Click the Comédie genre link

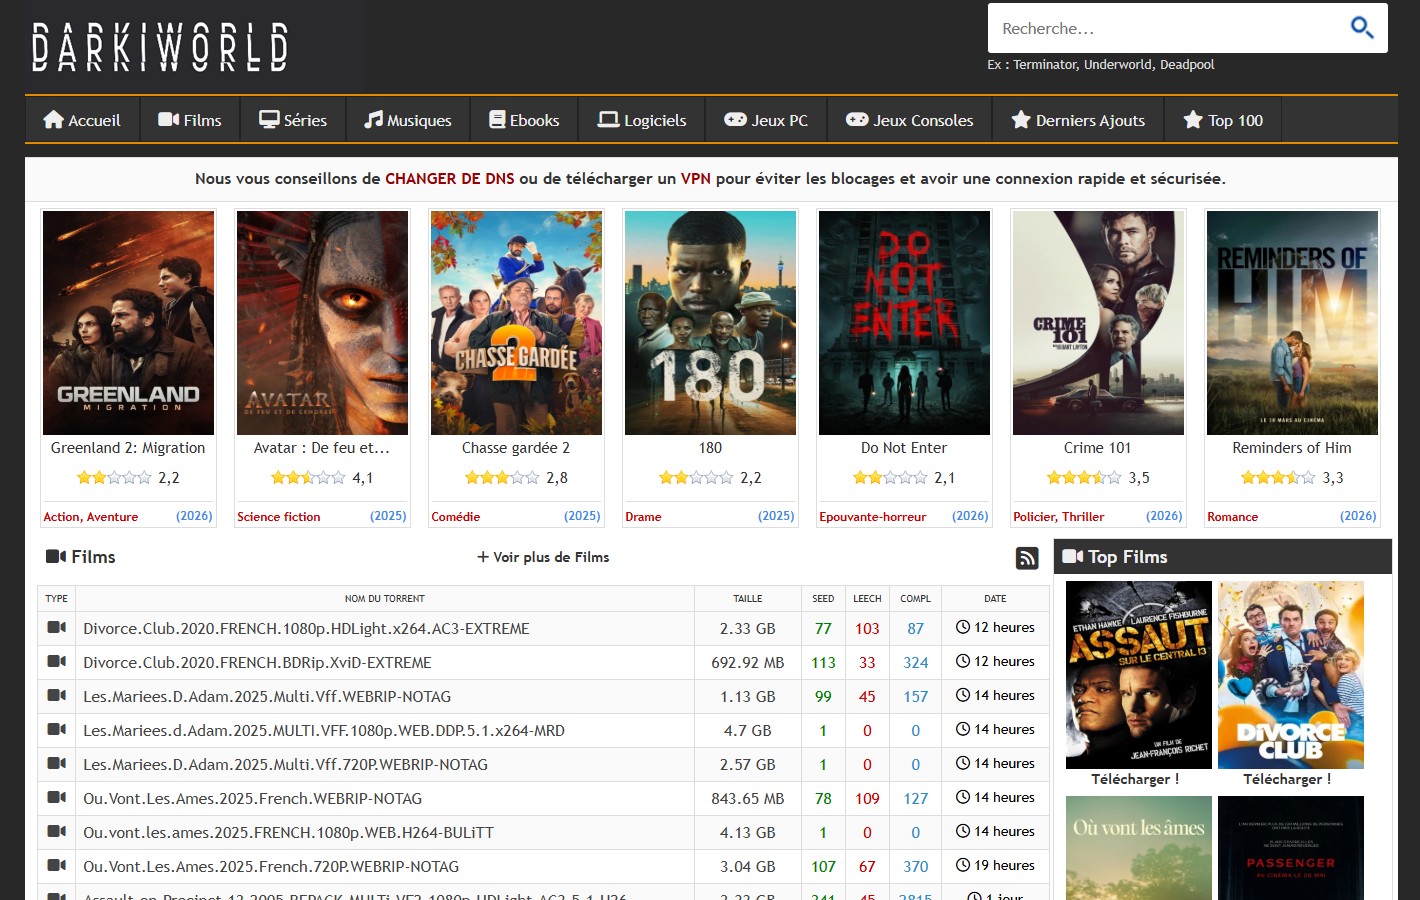(x=456, y=517)
